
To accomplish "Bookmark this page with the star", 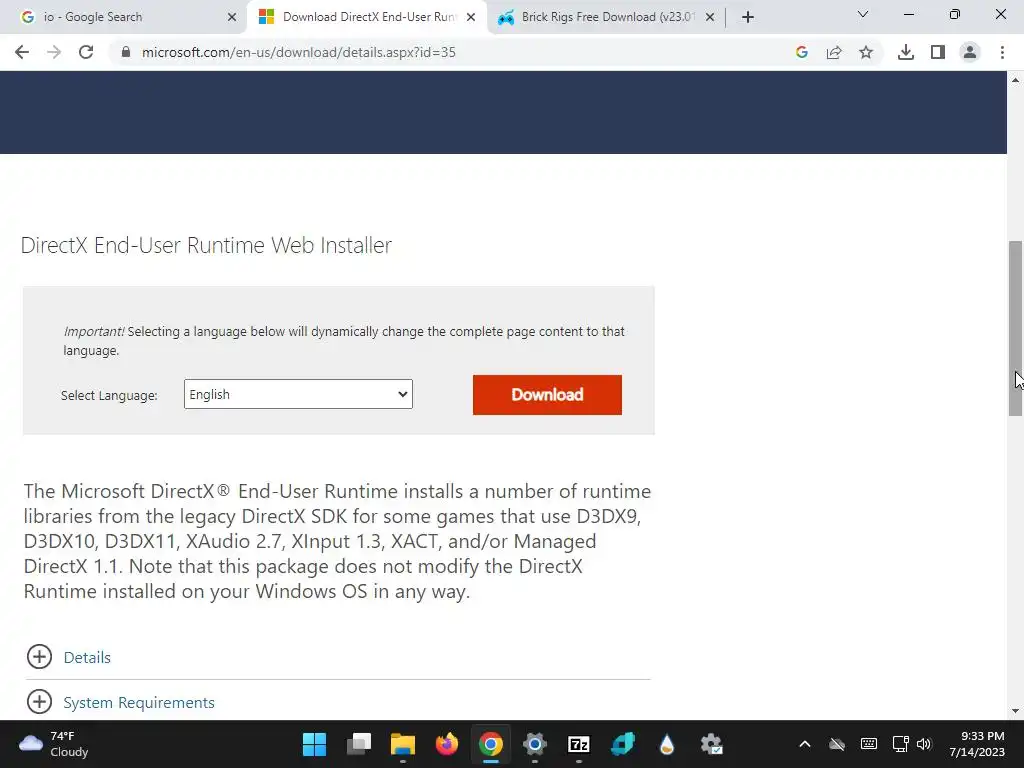I will tap(866, 52).
